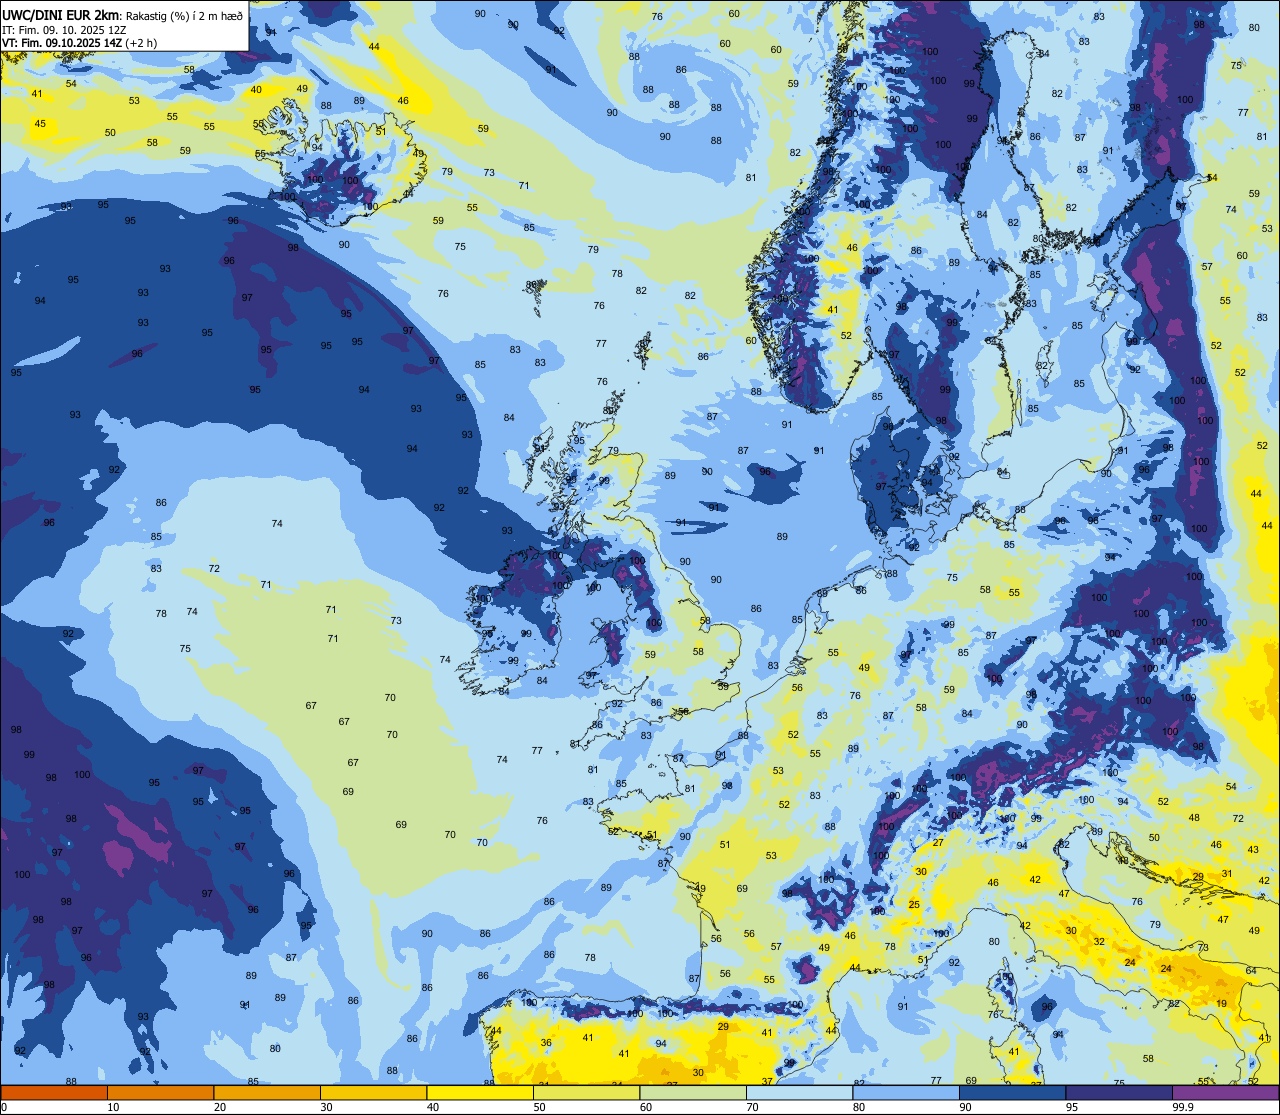
Task: Select the 20–30 amber legend swatch
Action: tap(267, 1093)
